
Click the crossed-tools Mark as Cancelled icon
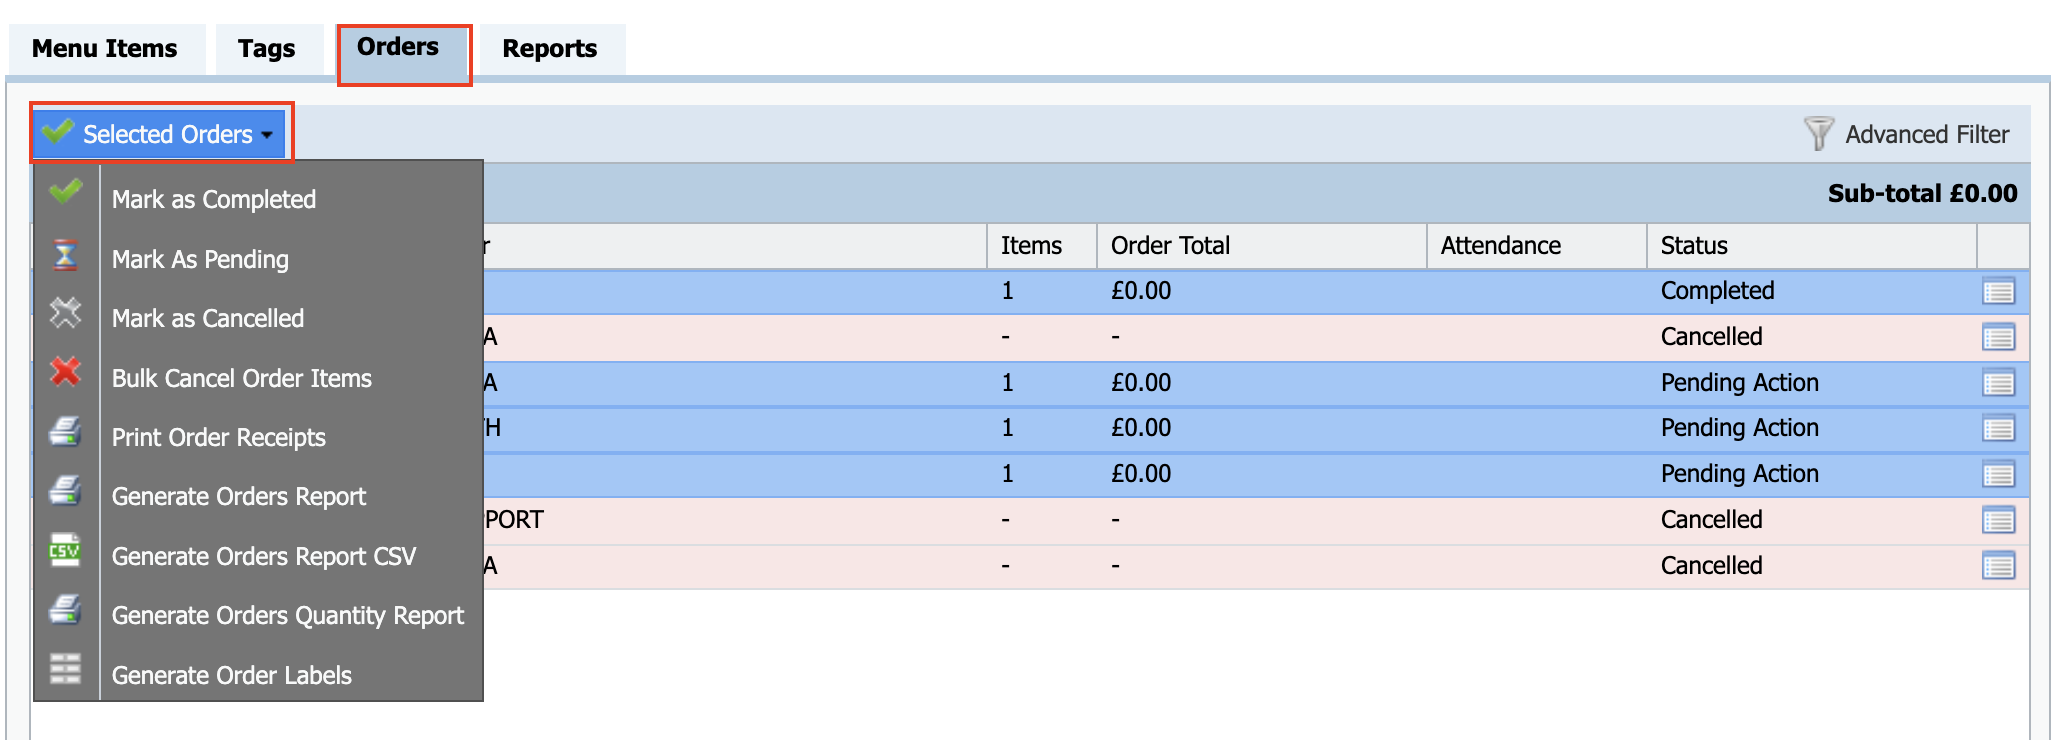[x=65, y=313]
